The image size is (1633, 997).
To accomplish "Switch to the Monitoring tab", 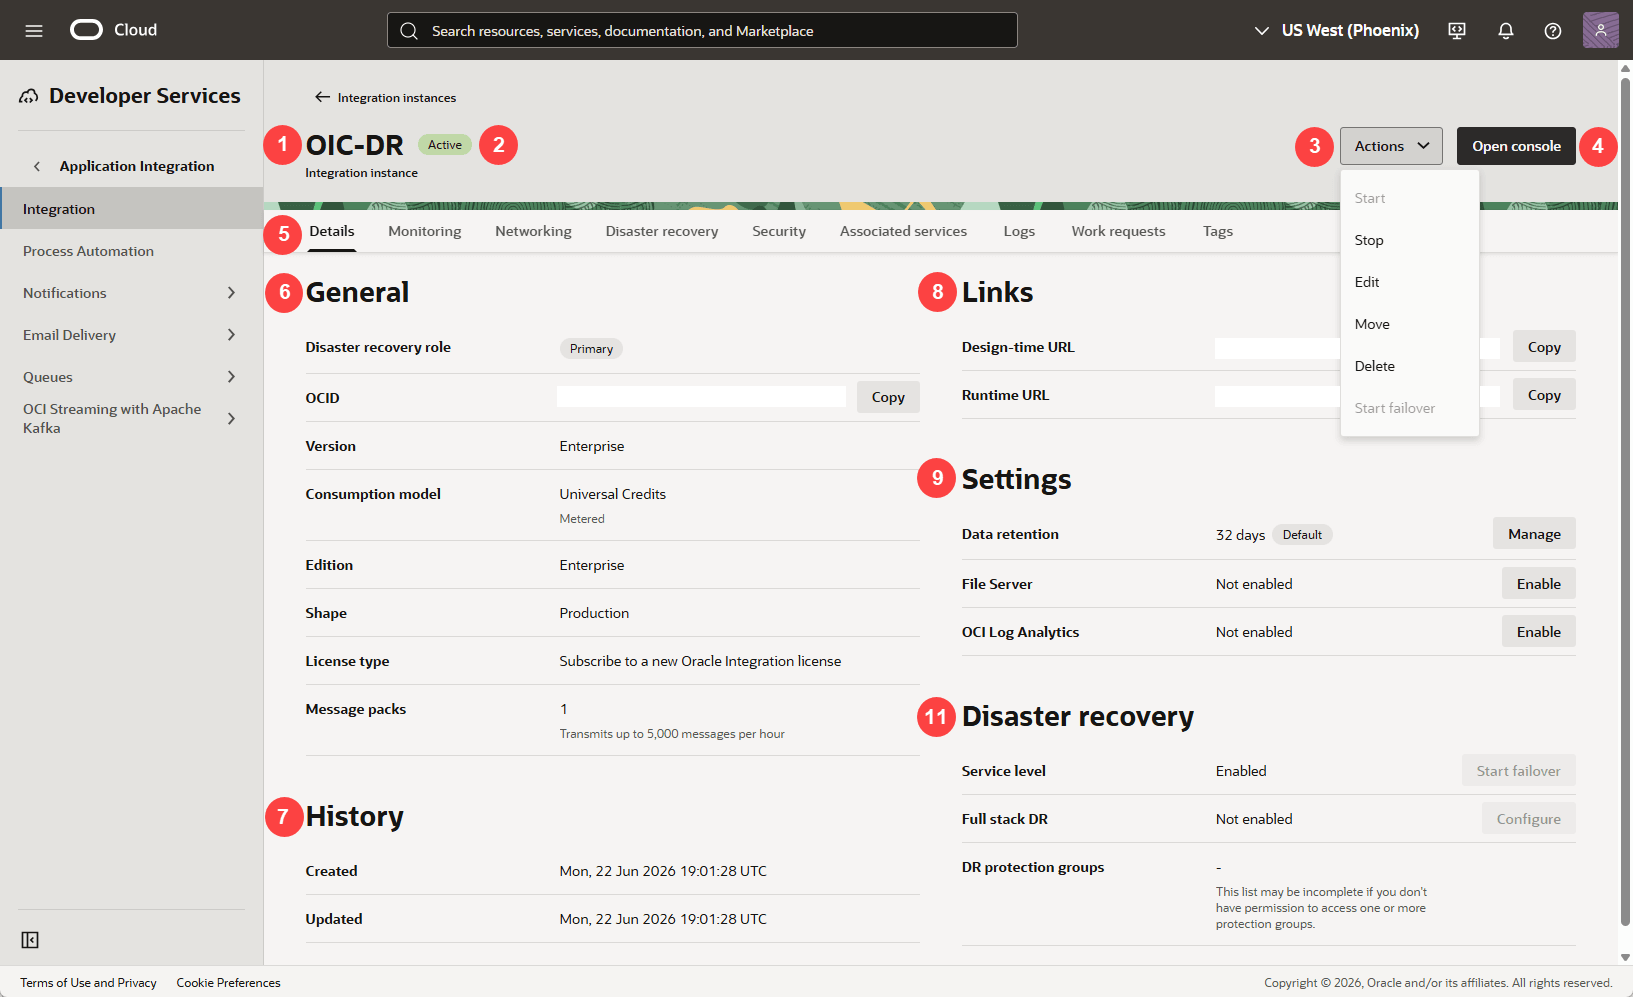I will coord(425,231).
